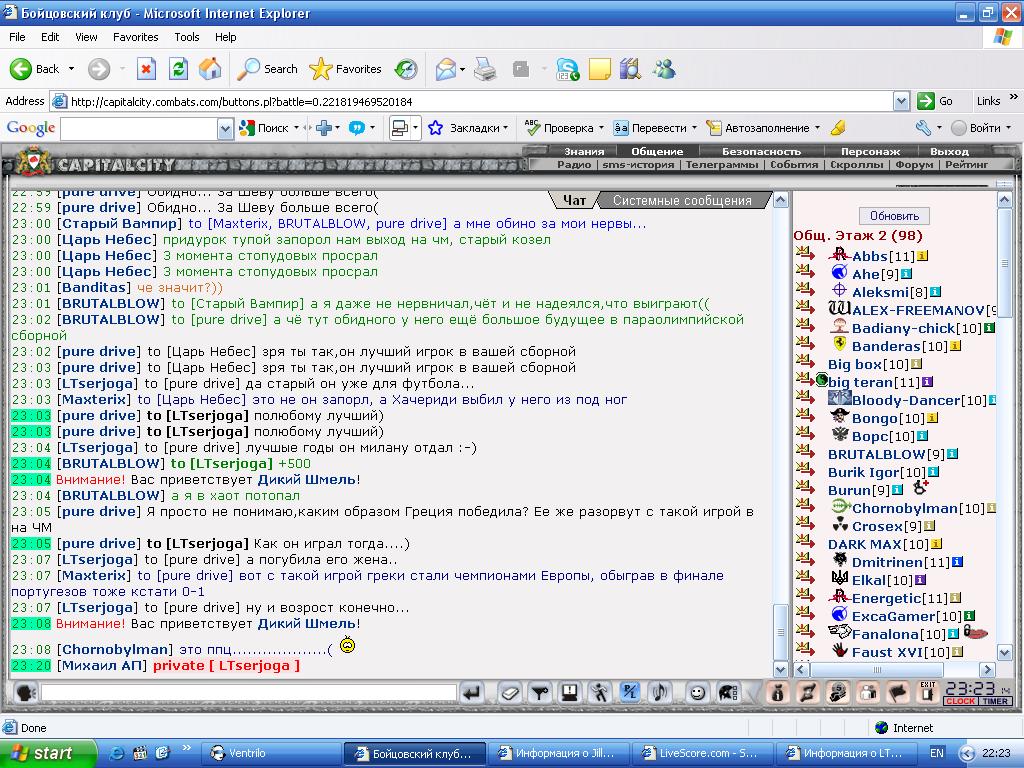
Task: Select the Чат tab
Action: 574,200
